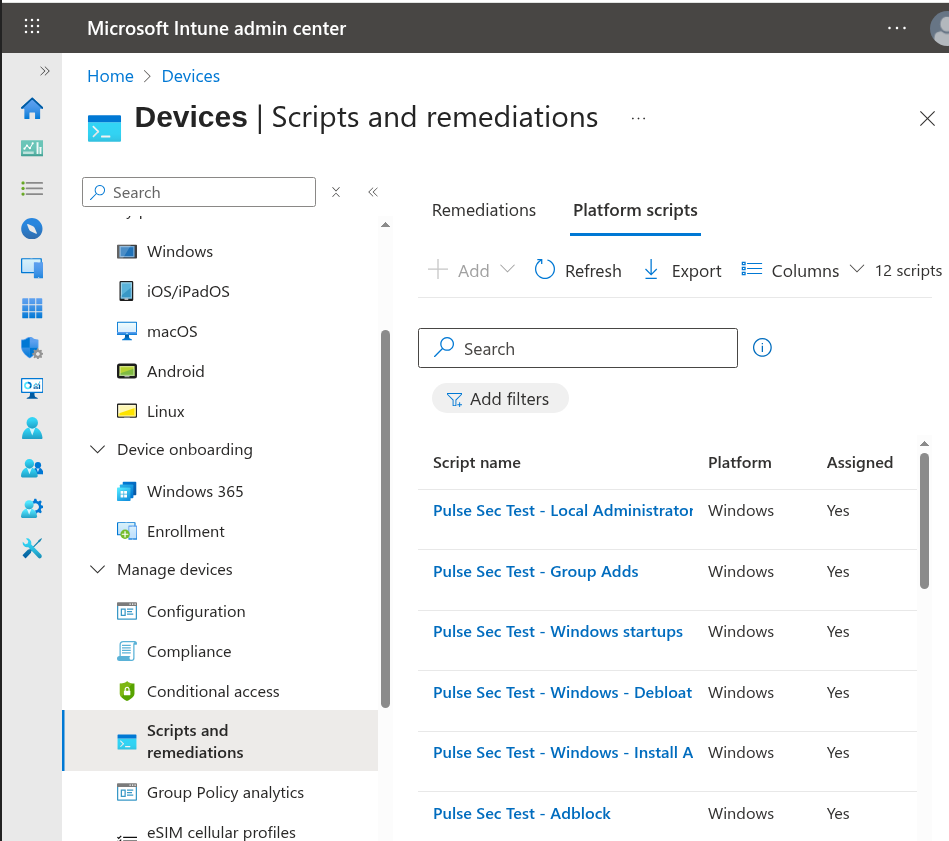The width and height of the screenshot is (949, 841).
Task: Select the Apps grid icon in left rail
Action: pyautogui.click(x=32, y=308)
